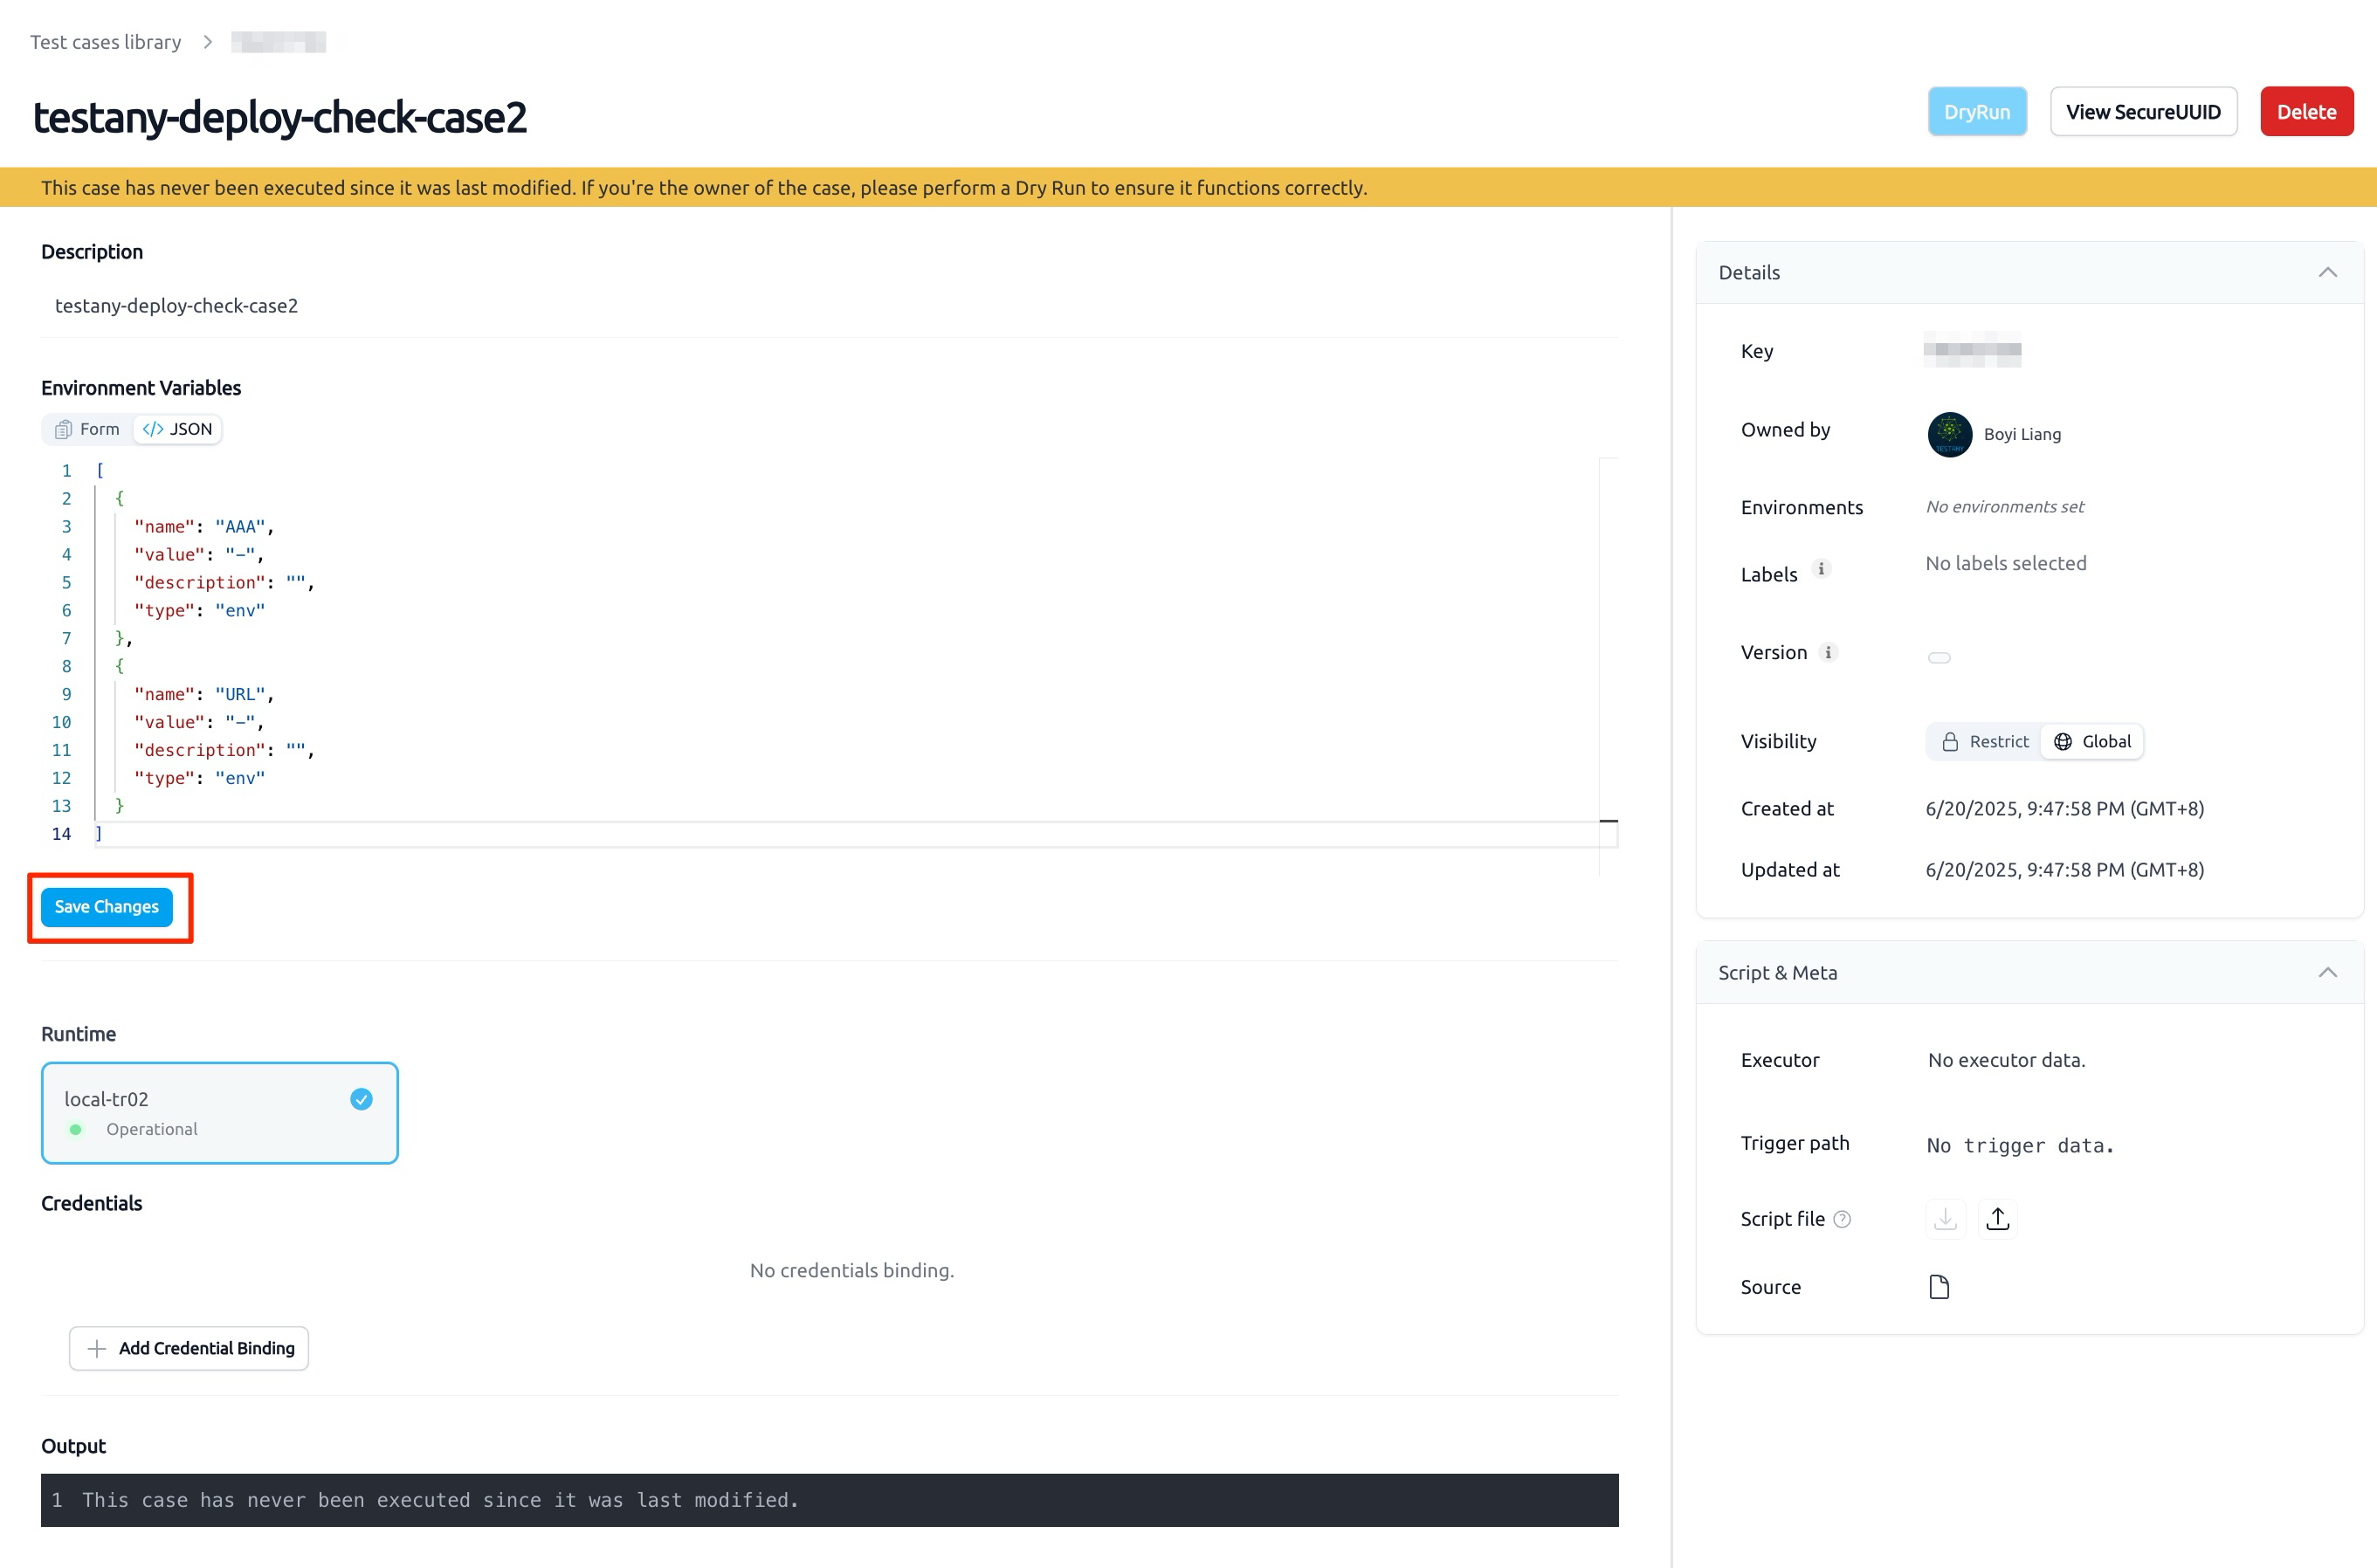Click the Labels info icon

(1821, 568)
